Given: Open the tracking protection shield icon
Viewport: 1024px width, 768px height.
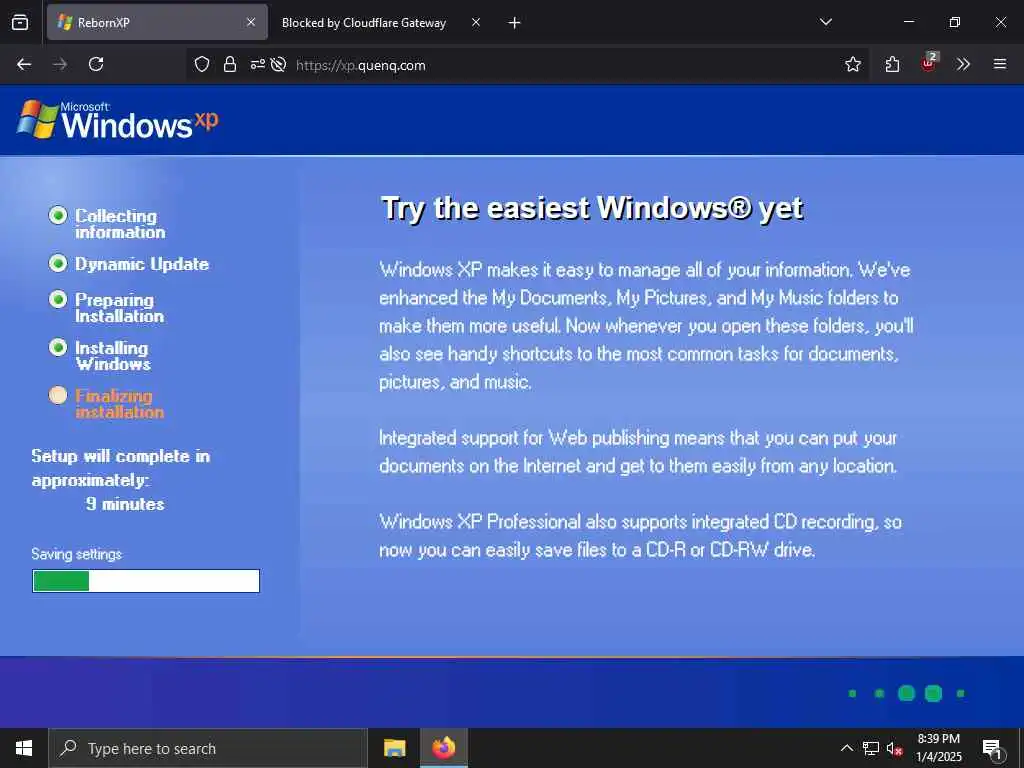Looking at the screenshot, I should click(202, 64).
